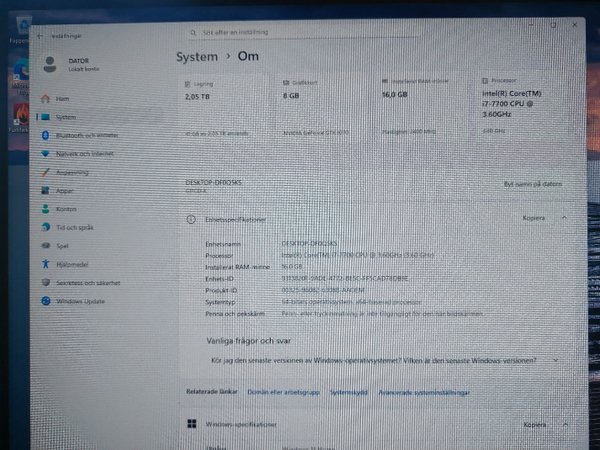Image resolution: width=600 pixels, height=450 pixels.
Task: Collapse the Enhetsspecifikationer section chevron
Action: pos(563,217)
